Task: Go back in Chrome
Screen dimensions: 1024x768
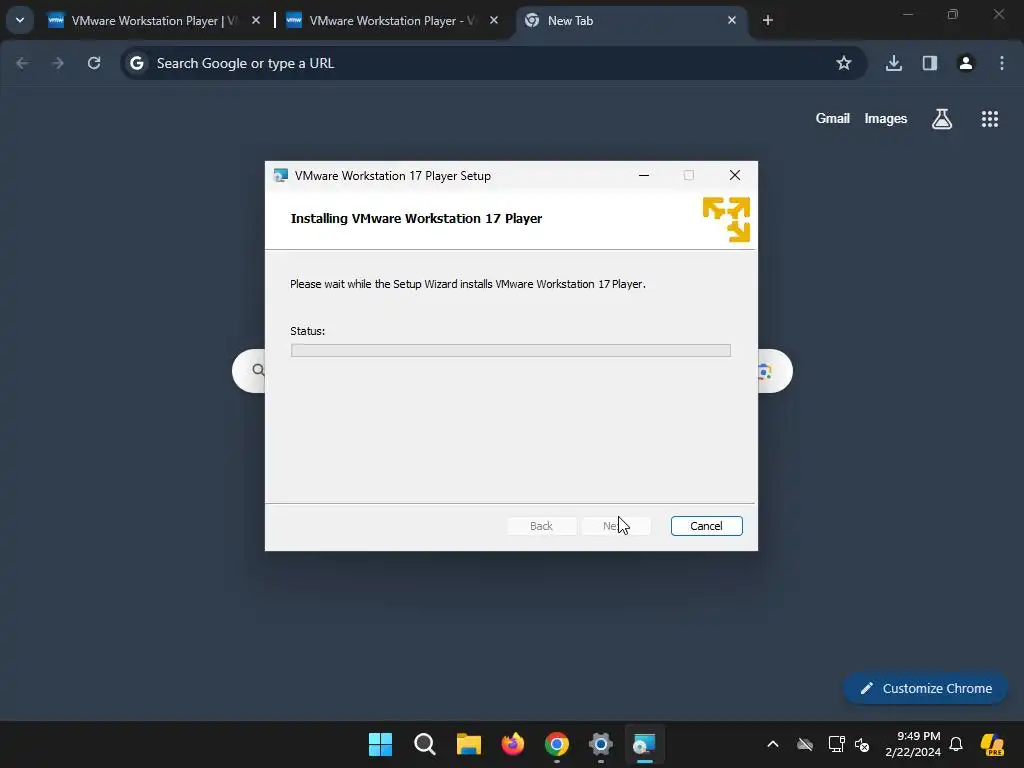Action: click(22, 63)
